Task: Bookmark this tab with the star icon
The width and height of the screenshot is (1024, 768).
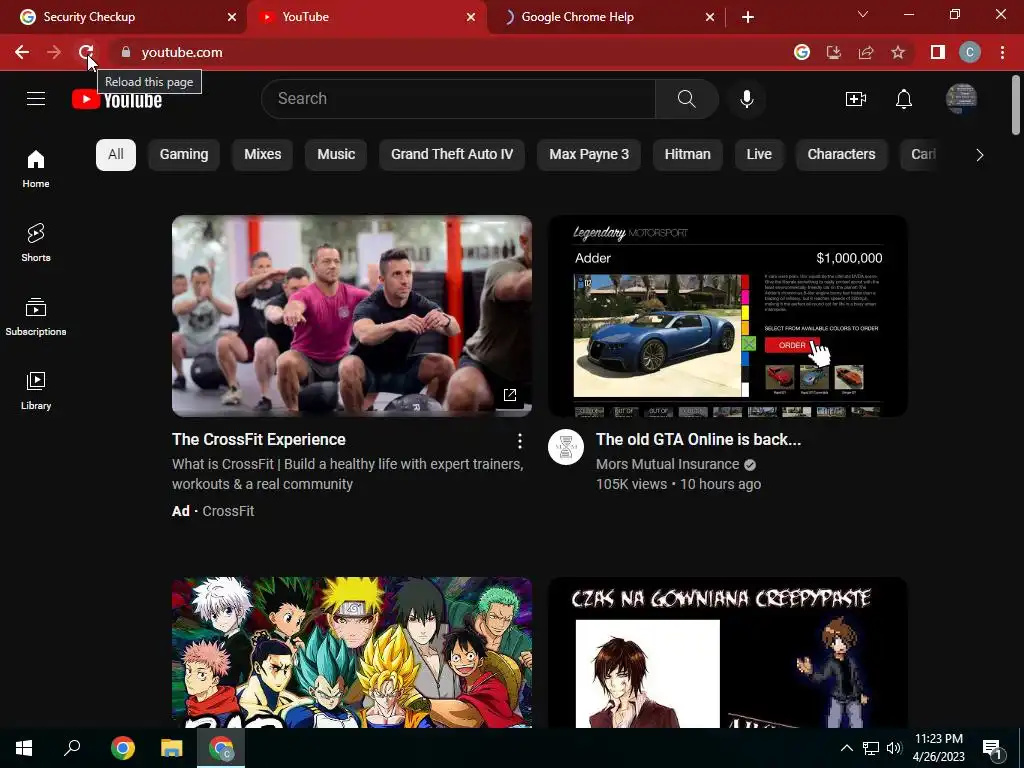Action: (898, 52)
